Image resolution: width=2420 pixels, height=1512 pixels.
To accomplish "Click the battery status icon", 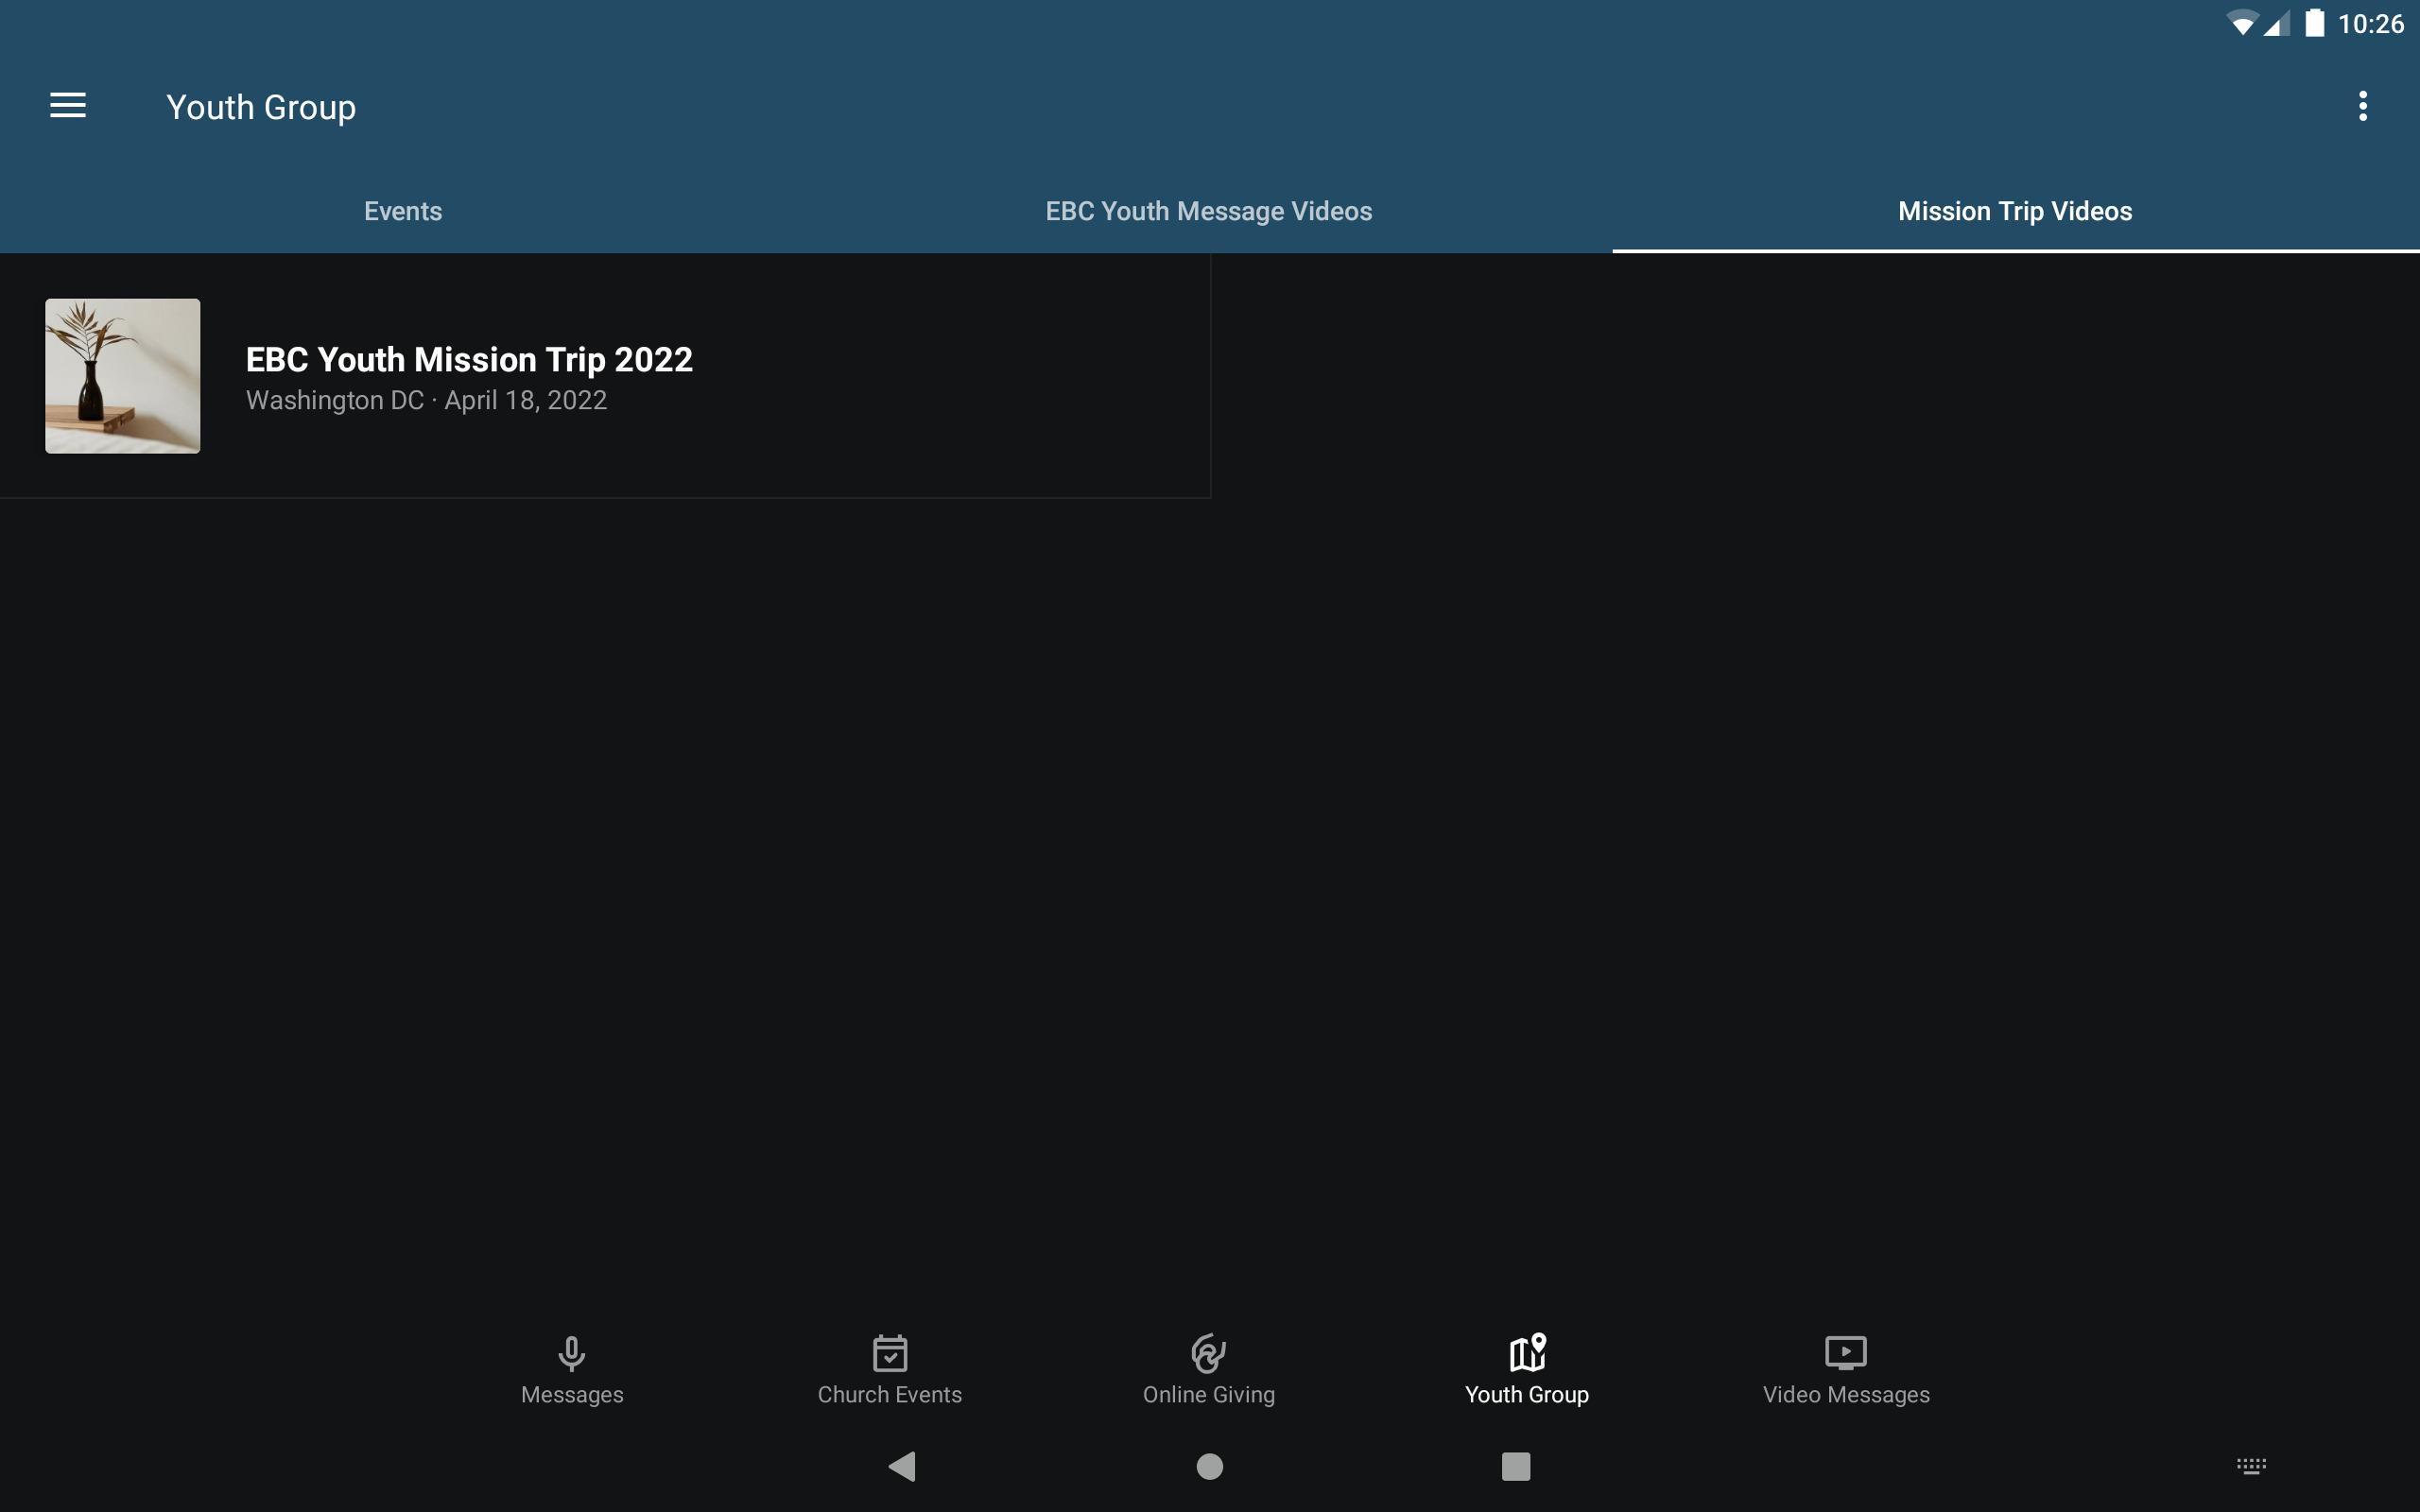I will (x=2315, y=23).
